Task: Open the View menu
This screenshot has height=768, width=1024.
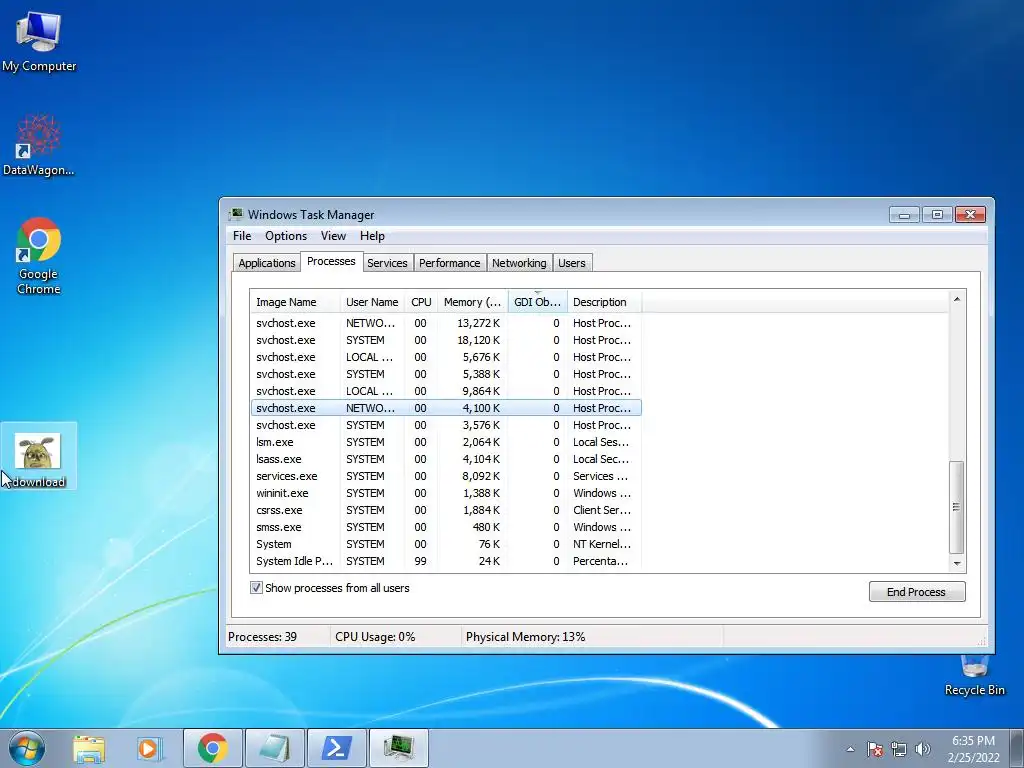Action: tap(333, 236)
